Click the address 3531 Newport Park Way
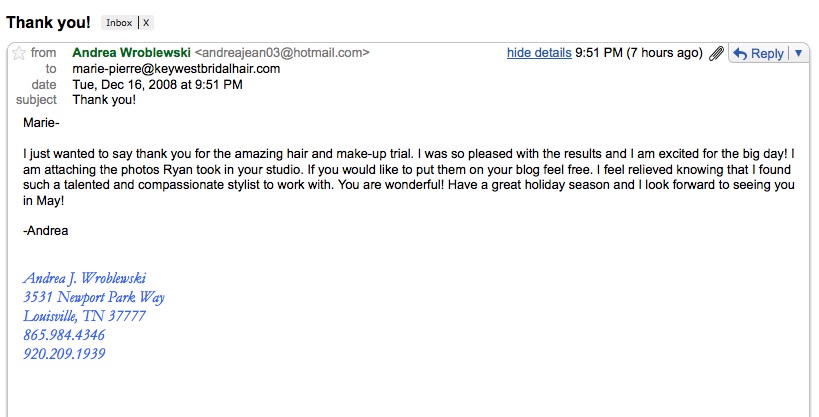 94,297
